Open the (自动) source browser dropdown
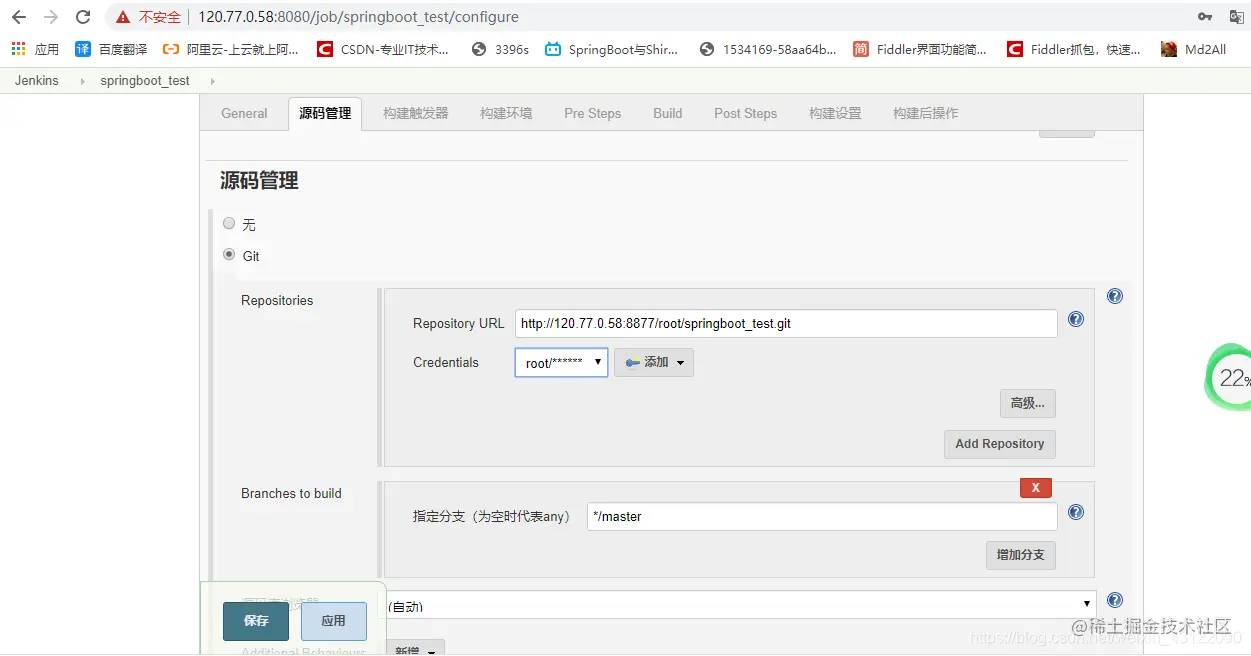The height and width of the screenshot is (656, 1251). click(741, 605)
